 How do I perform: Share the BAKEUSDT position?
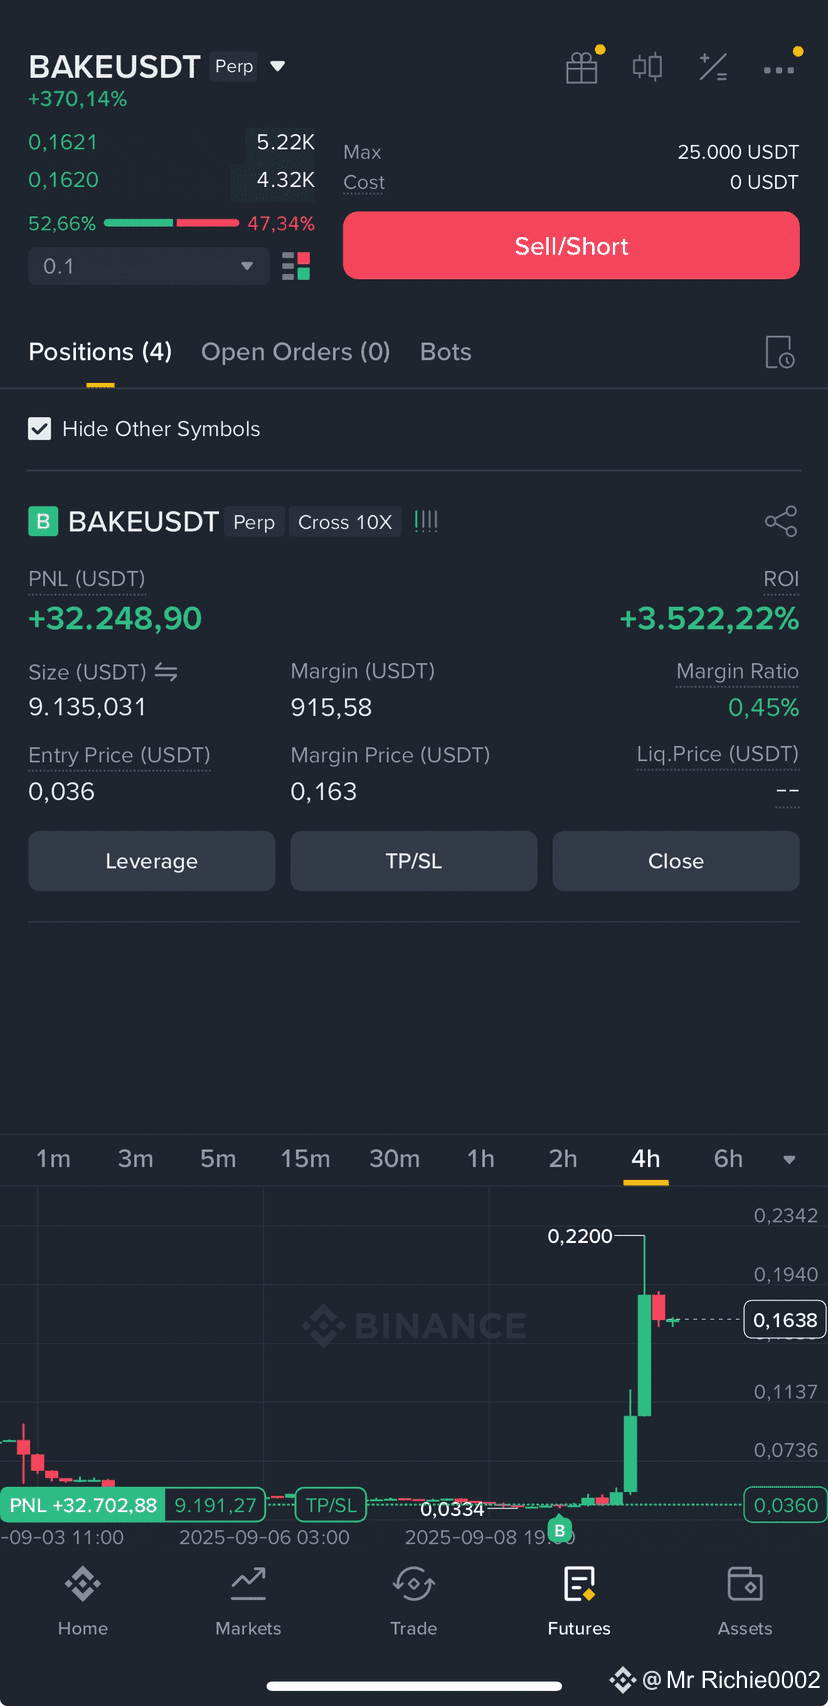[x=781, y=521]
